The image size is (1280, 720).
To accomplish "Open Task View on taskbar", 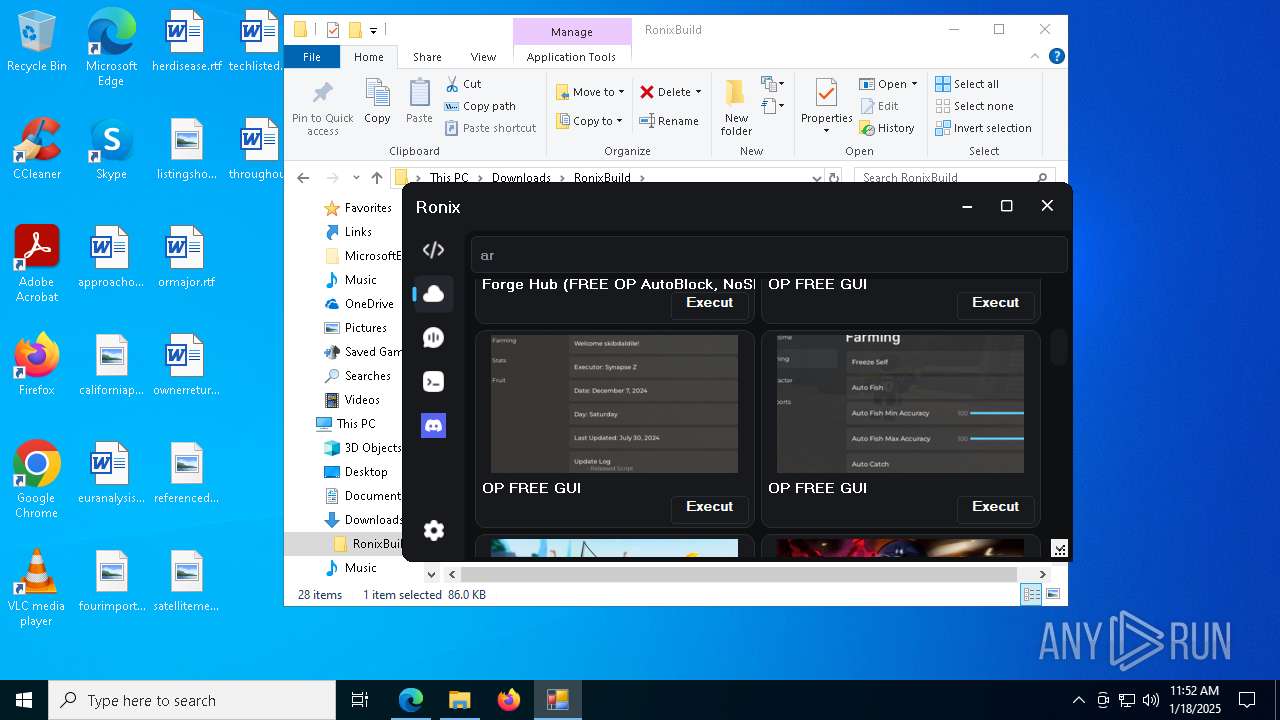I will (360, 700).
